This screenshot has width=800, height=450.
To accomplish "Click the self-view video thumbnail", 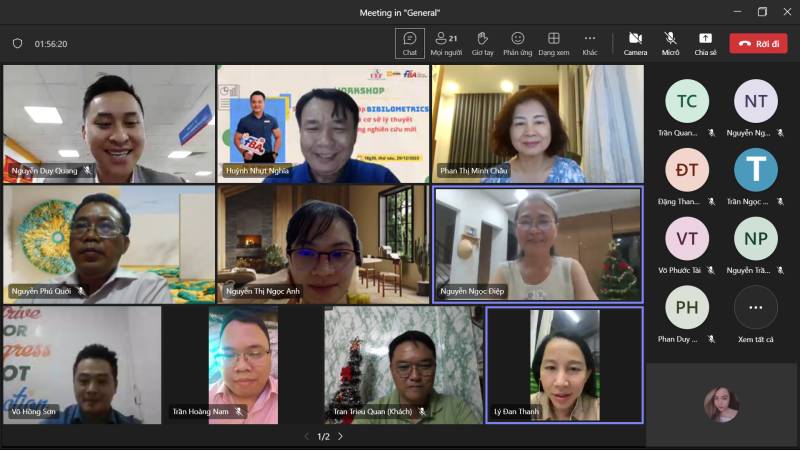I will tap(721, 404).
